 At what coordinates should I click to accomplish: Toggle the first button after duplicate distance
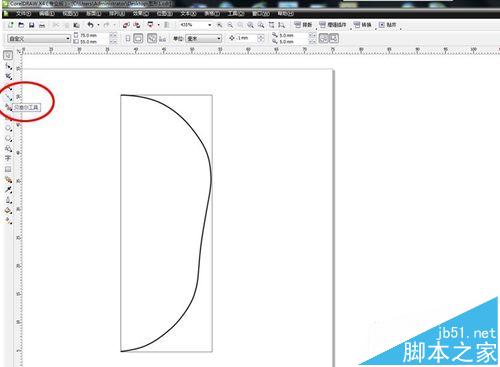click(x=323, y=38)
